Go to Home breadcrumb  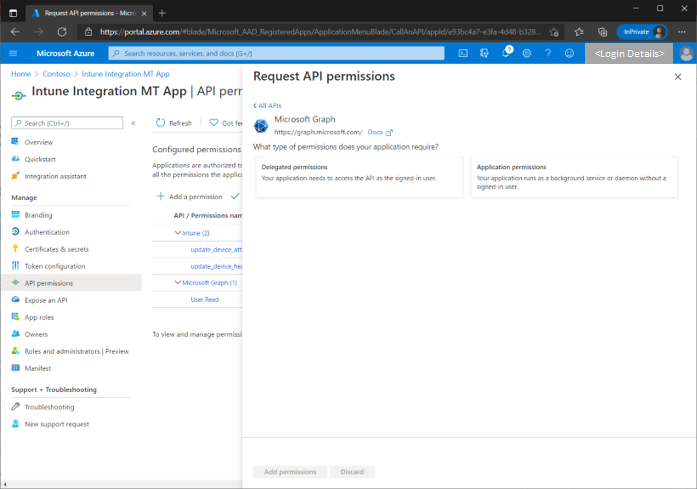[x=21, y=74]
